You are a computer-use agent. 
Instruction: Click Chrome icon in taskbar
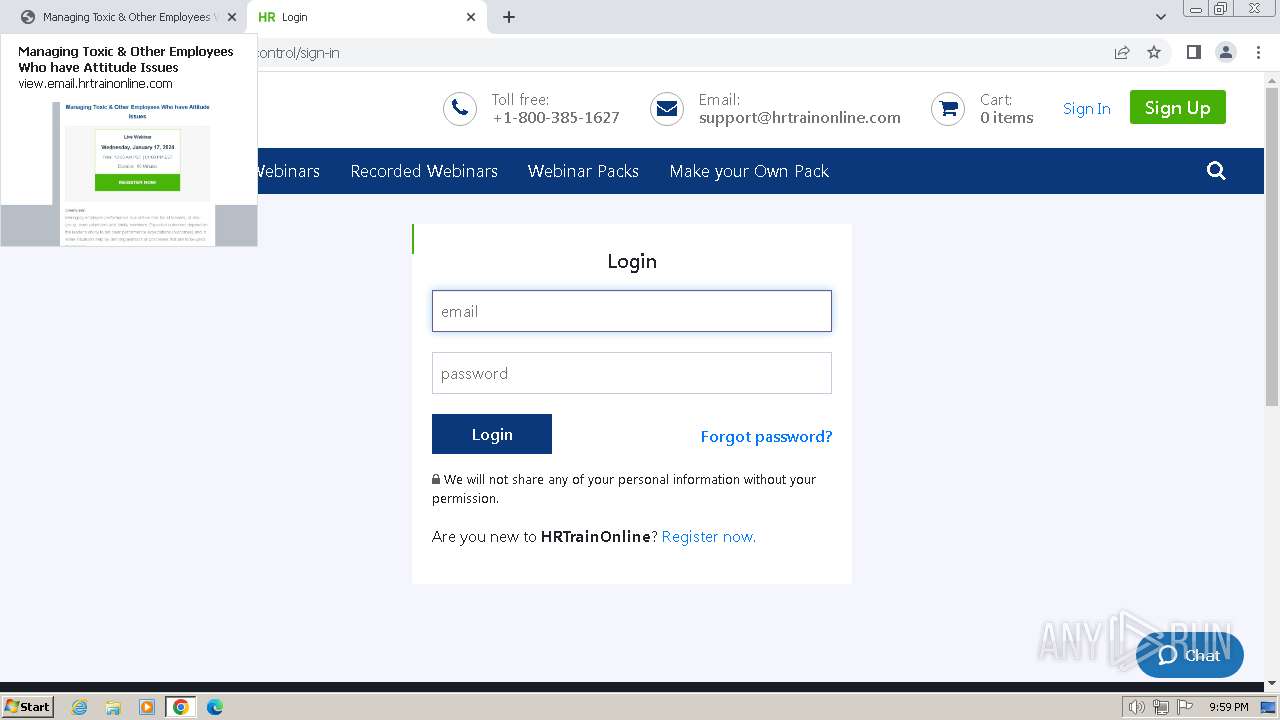point(181,707)
